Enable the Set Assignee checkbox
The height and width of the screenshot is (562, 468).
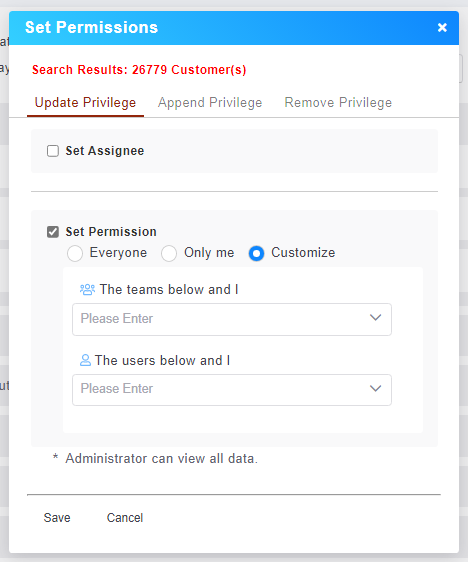click(53, 151)
